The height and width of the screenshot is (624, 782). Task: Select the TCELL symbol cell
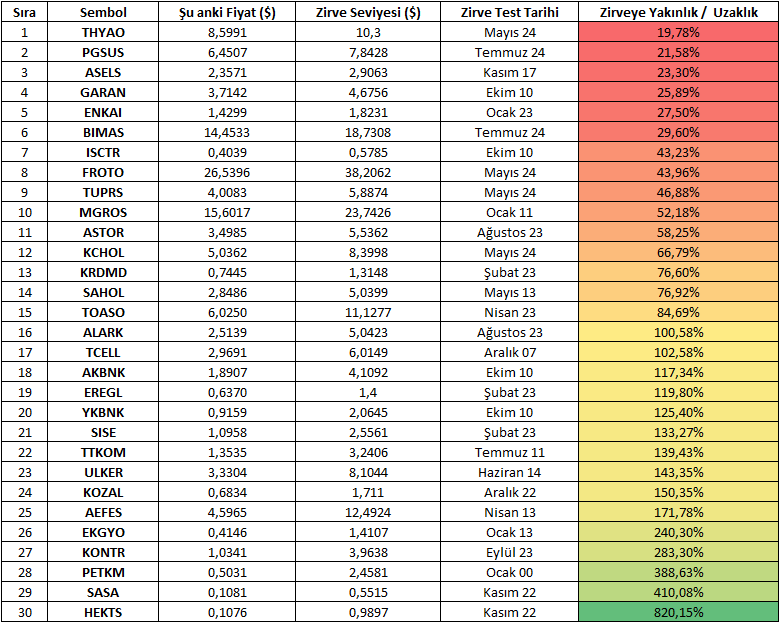103,352
